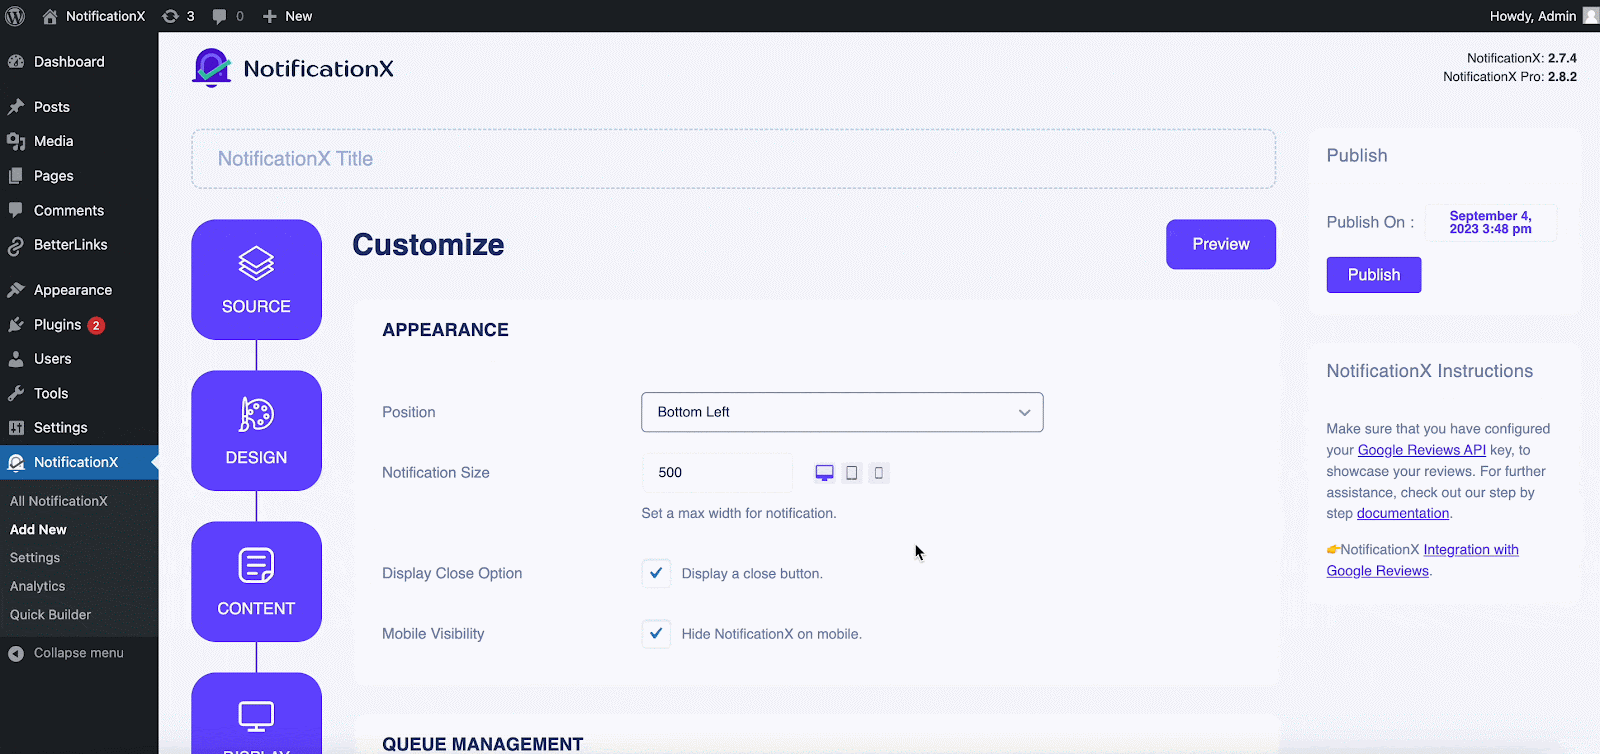Screen dimensions: 1600x754
Task: Open Users in the sidebar
Action: click(x=79, y=359)
